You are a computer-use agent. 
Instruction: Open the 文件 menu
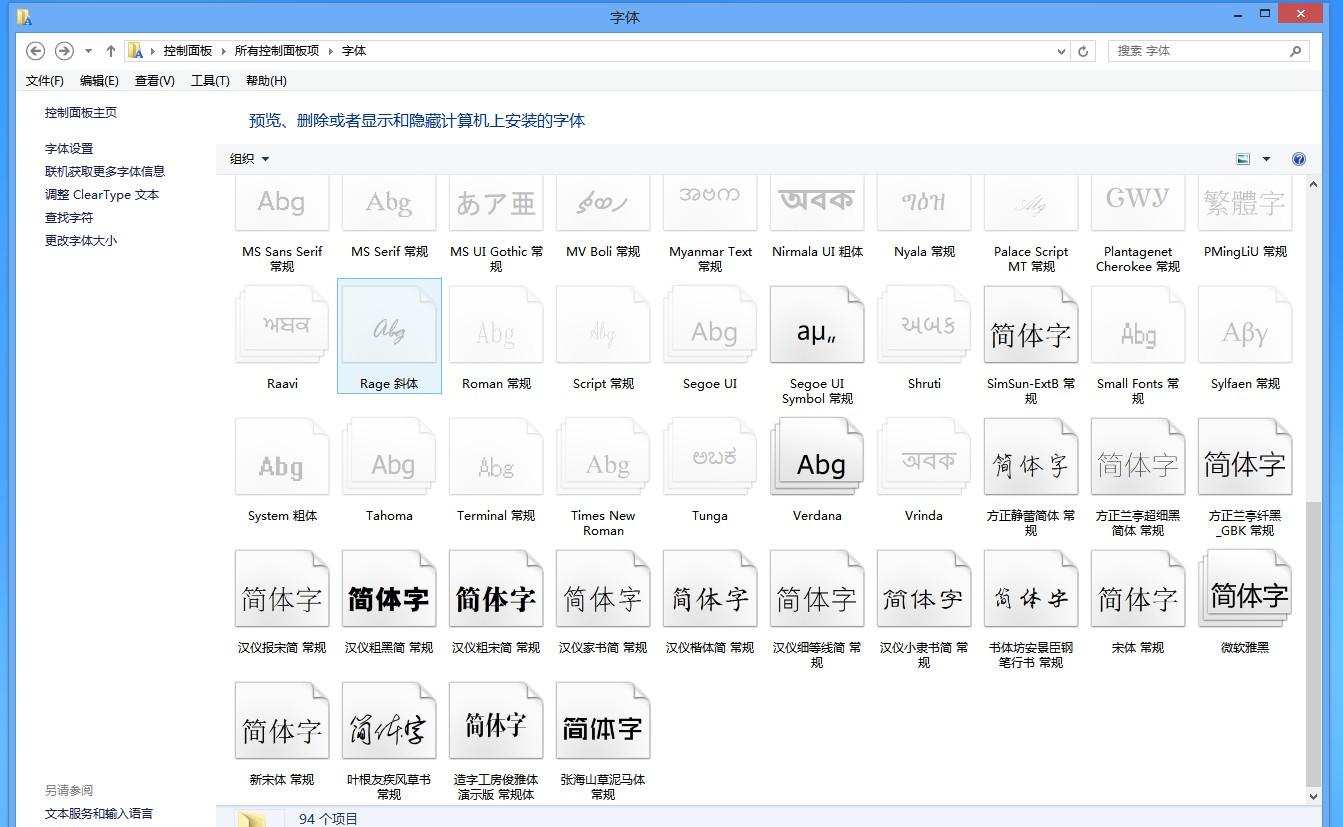click(x=43, y=80)
